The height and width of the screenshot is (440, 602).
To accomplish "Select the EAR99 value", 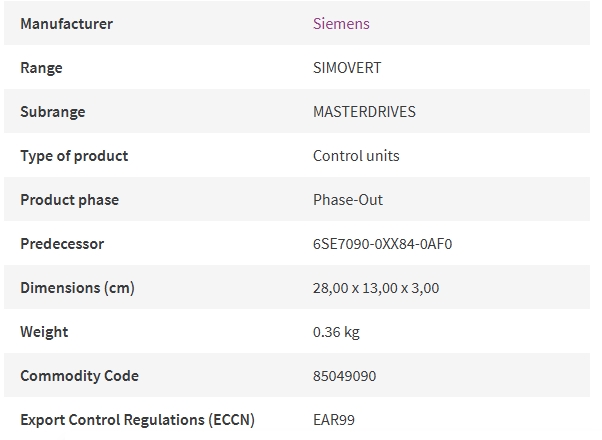I will [x=334, y=420].
